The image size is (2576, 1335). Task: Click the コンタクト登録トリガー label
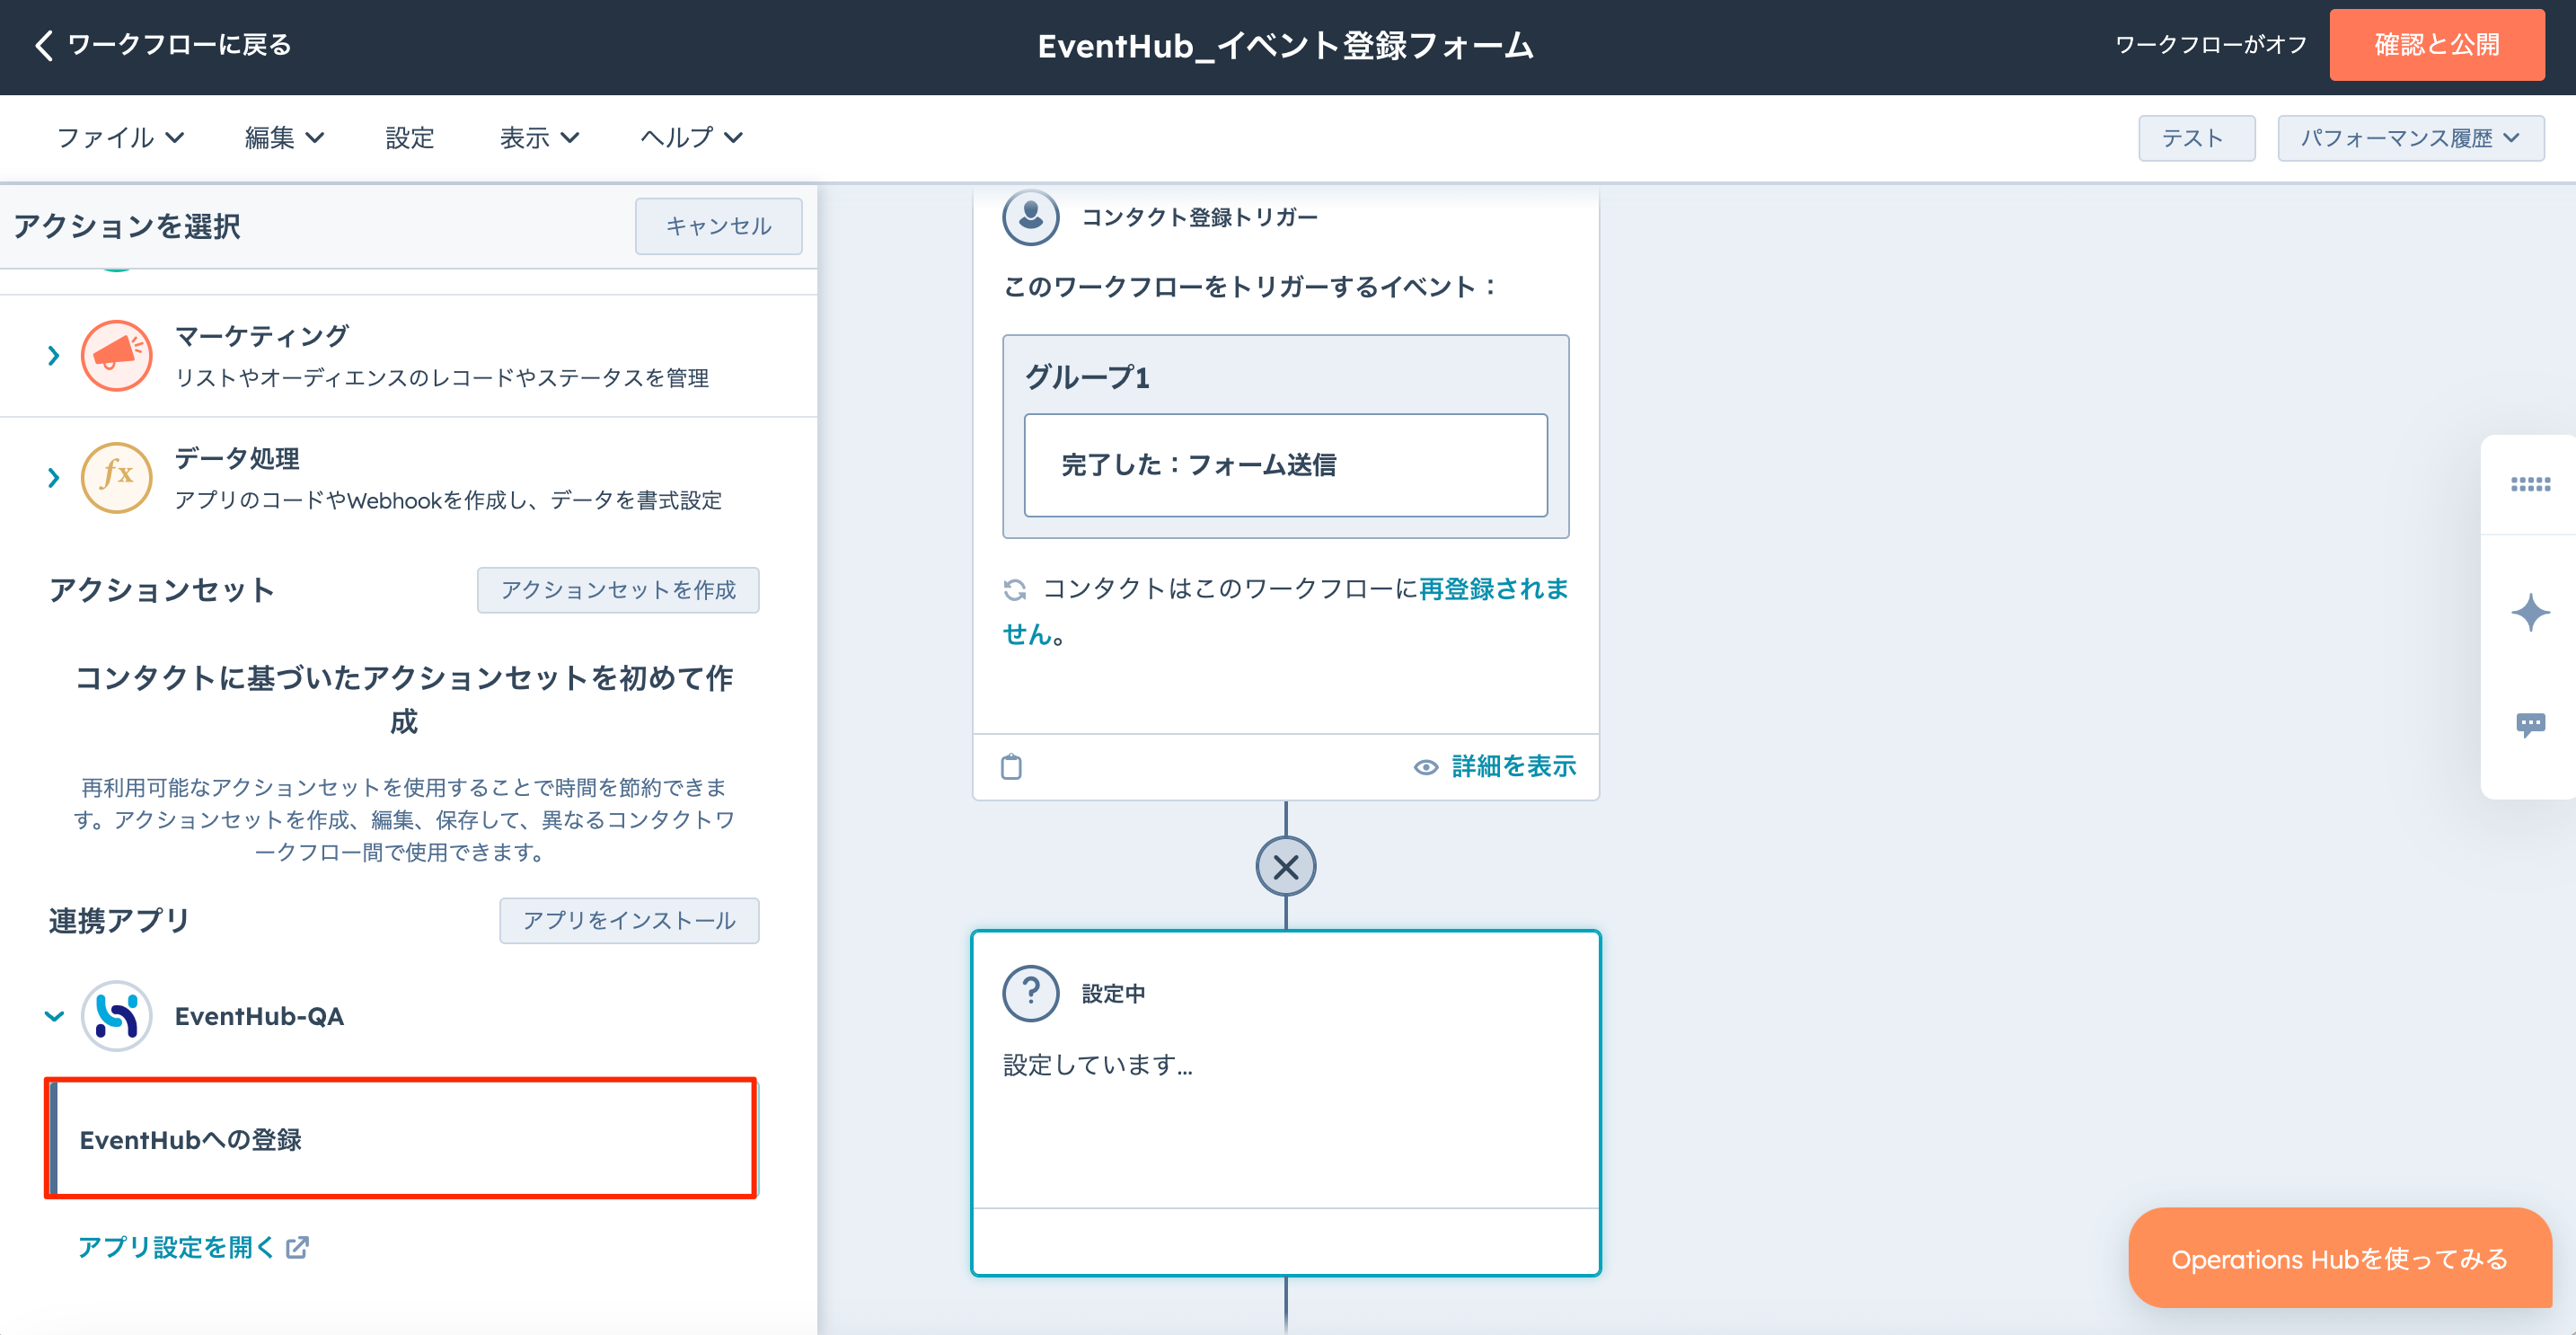coord(1199,217)
